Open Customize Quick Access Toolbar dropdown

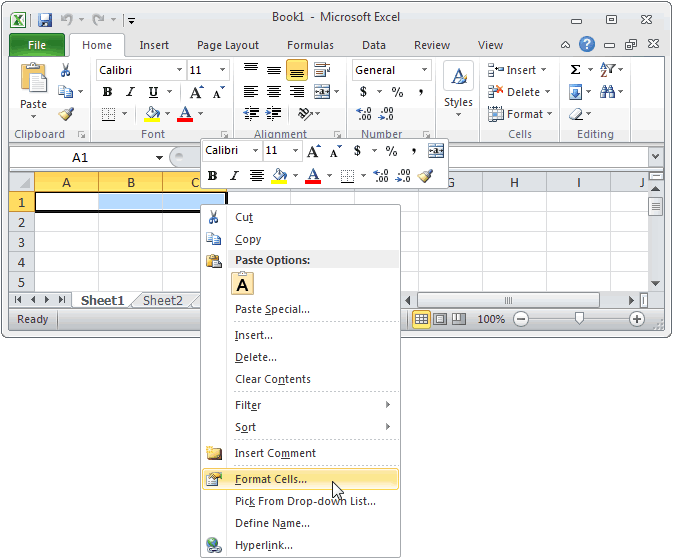[132, 20]
